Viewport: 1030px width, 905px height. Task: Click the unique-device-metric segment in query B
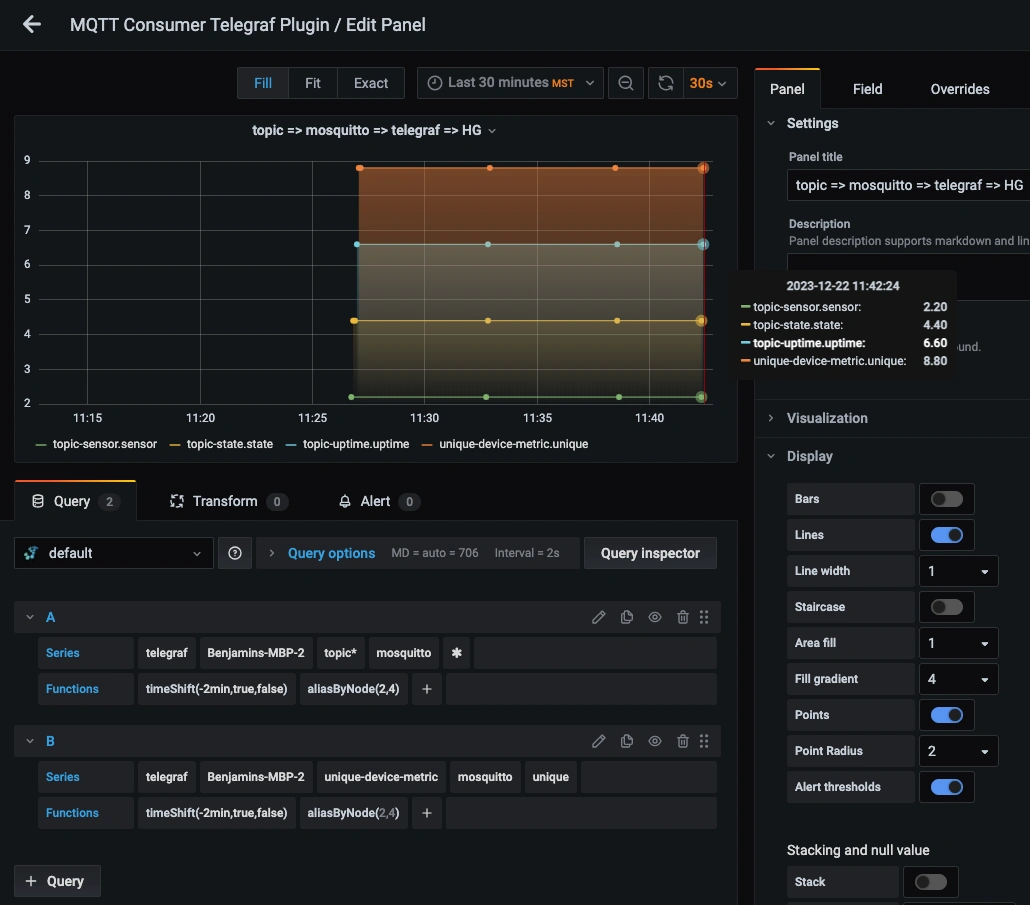(x=381, y=777)
